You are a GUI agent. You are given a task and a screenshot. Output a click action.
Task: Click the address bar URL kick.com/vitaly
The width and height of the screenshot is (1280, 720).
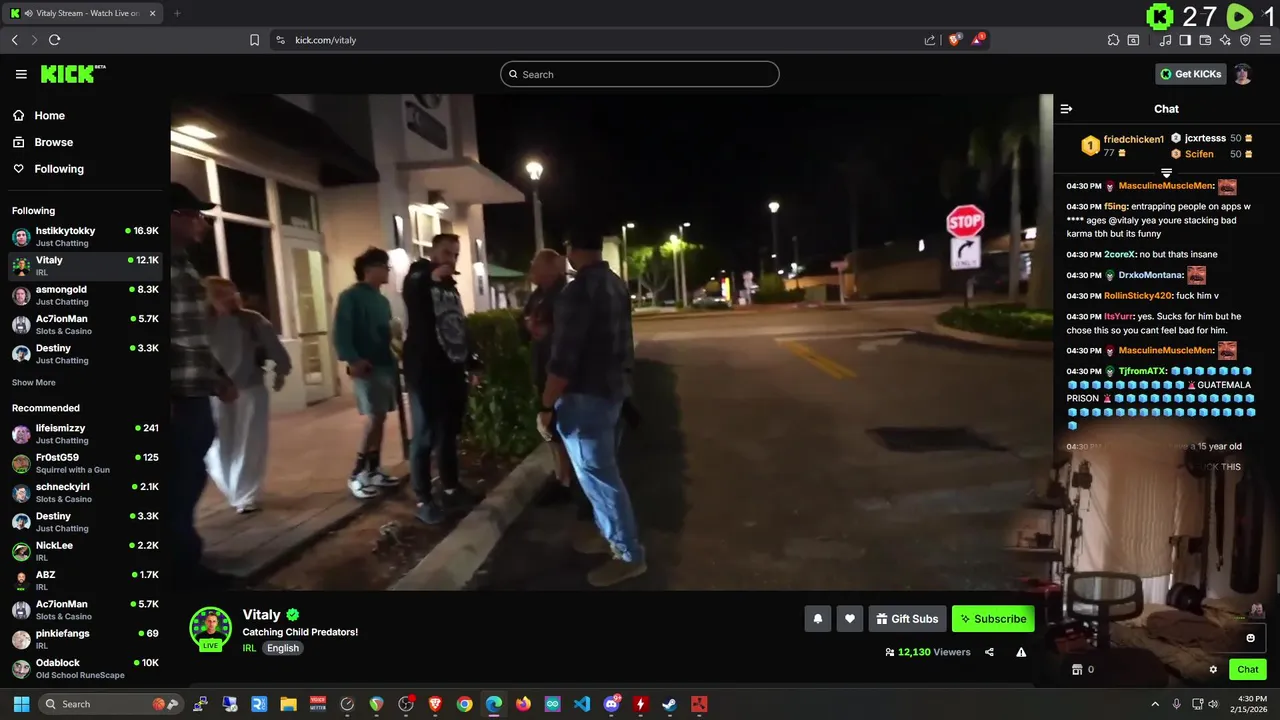(x=326, y=40)
